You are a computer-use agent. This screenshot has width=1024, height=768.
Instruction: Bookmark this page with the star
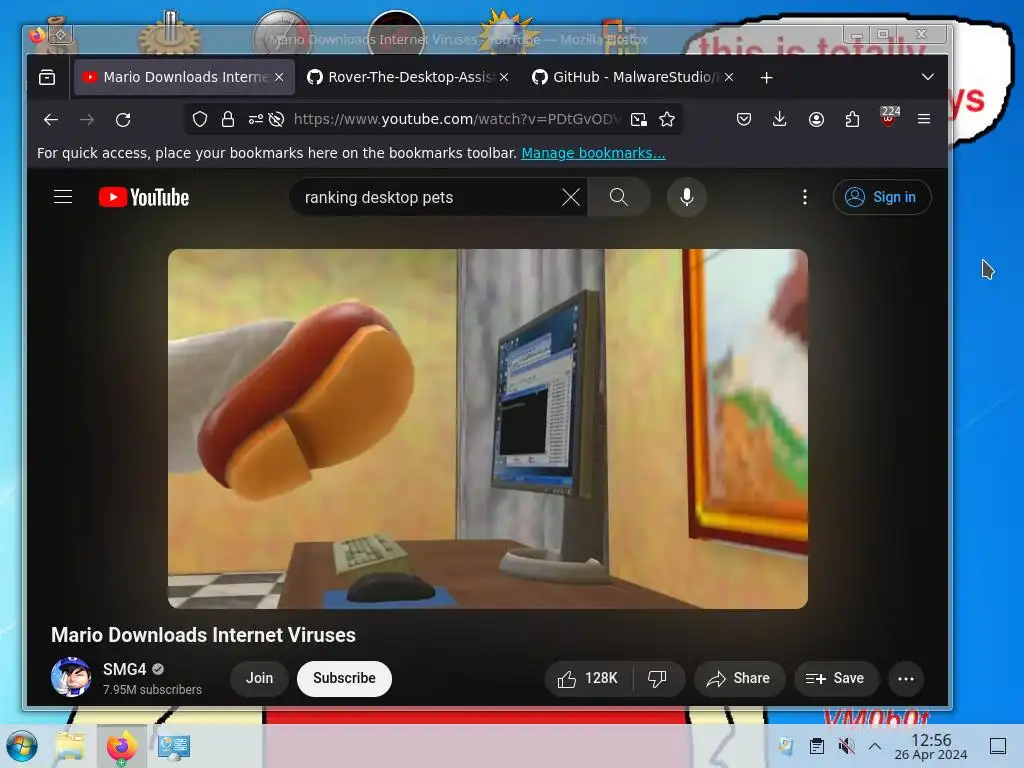click(x=667, y=119)
